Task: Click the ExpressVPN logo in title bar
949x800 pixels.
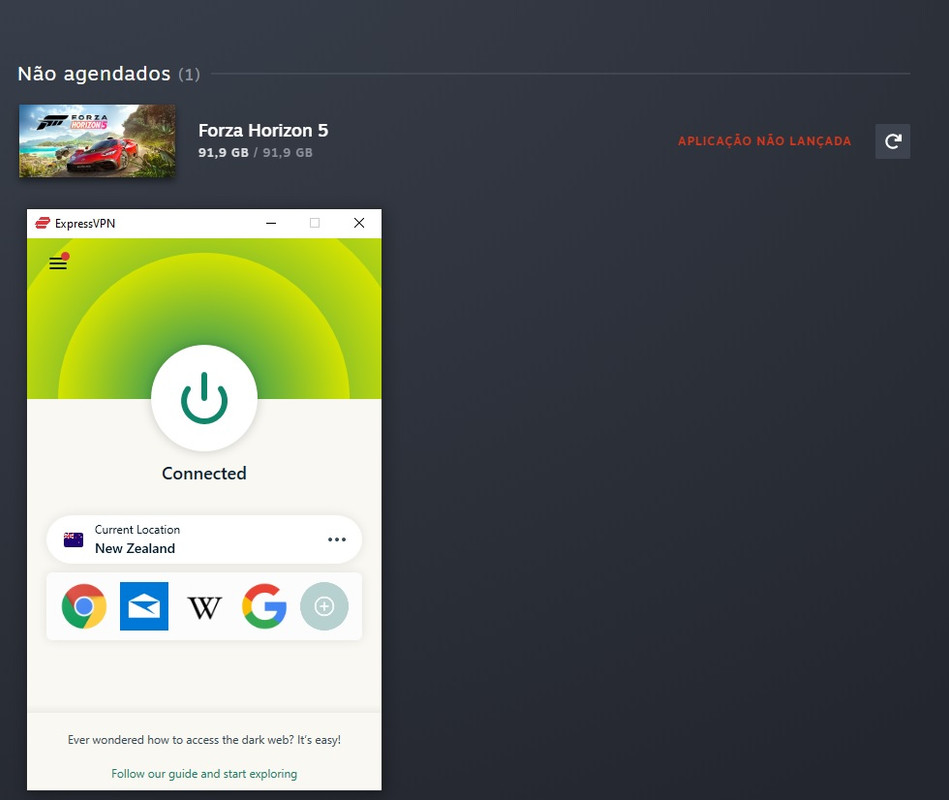Action: point(42,223)
